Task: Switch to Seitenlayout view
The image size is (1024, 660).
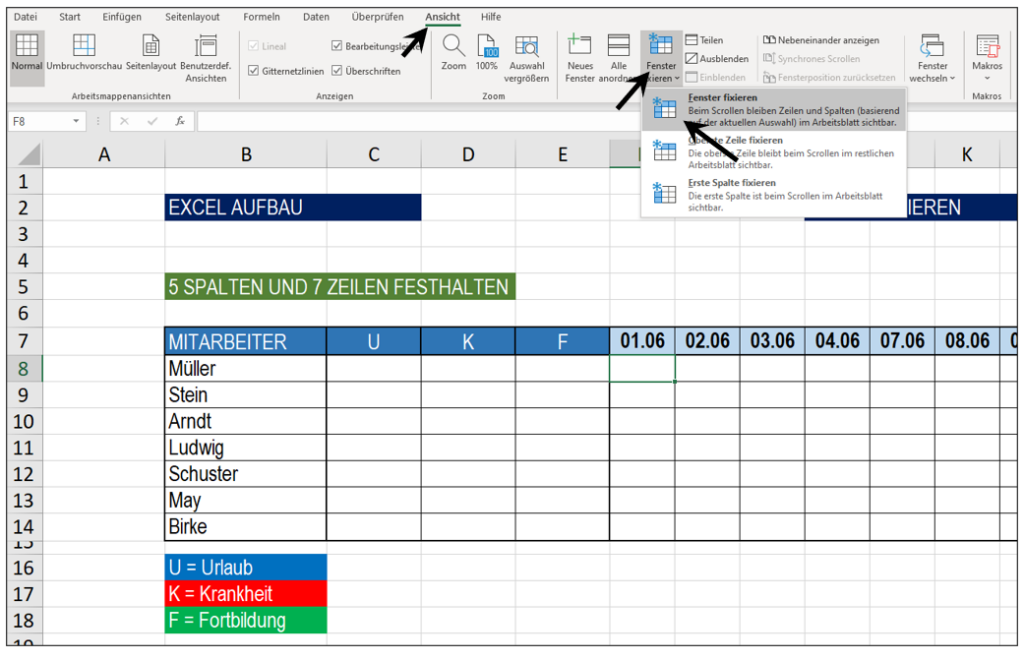Action: [151, 53]
